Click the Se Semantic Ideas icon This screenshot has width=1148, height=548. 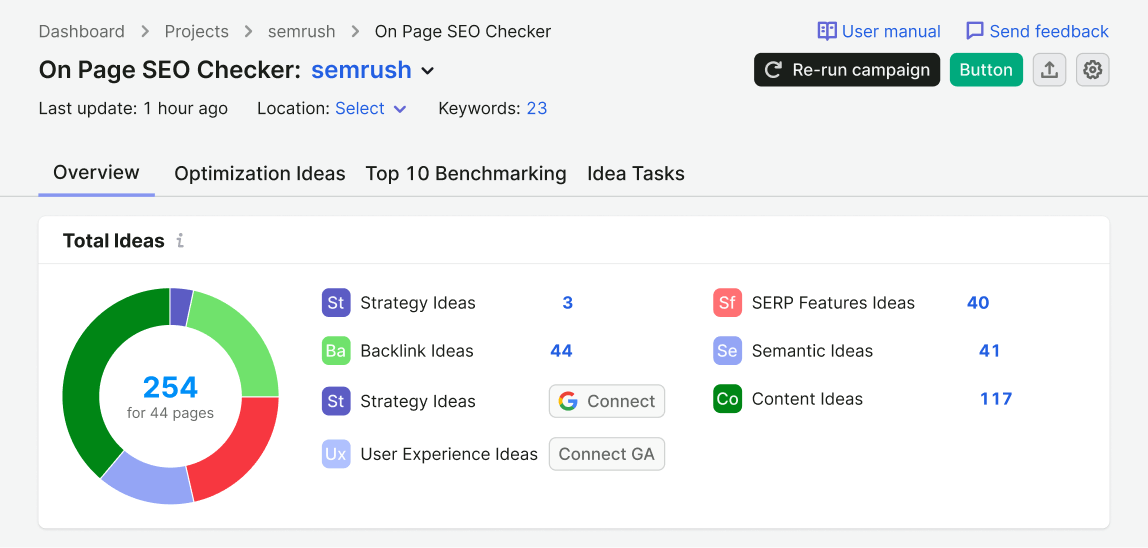(727, 351)
